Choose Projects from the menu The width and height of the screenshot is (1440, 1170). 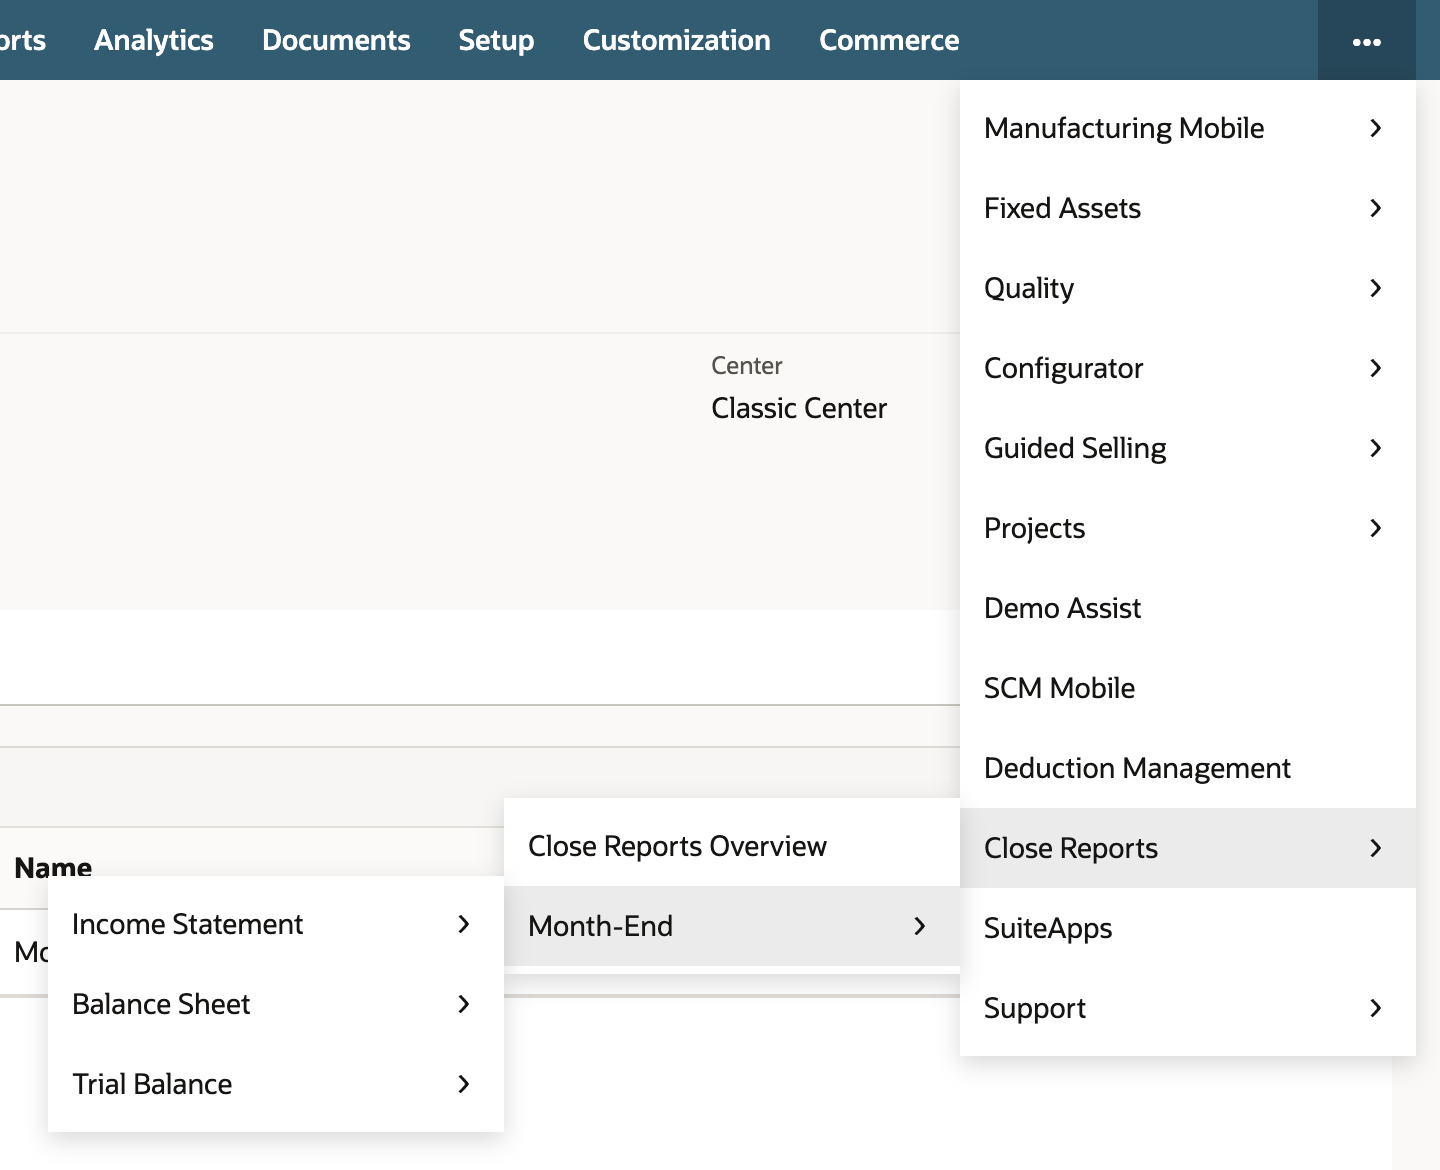(x=1188, y=528)
